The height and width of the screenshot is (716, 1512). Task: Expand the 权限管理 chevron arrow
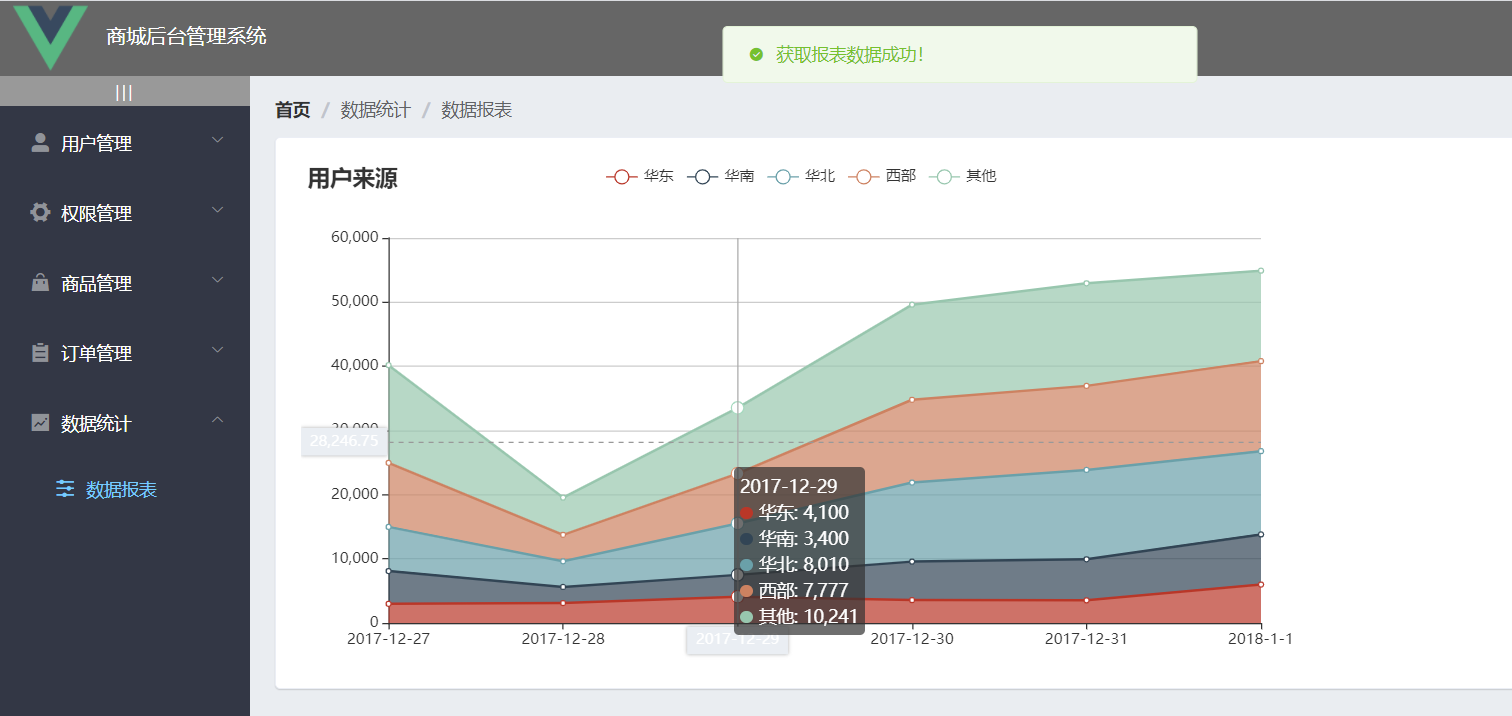pos(218,211)
